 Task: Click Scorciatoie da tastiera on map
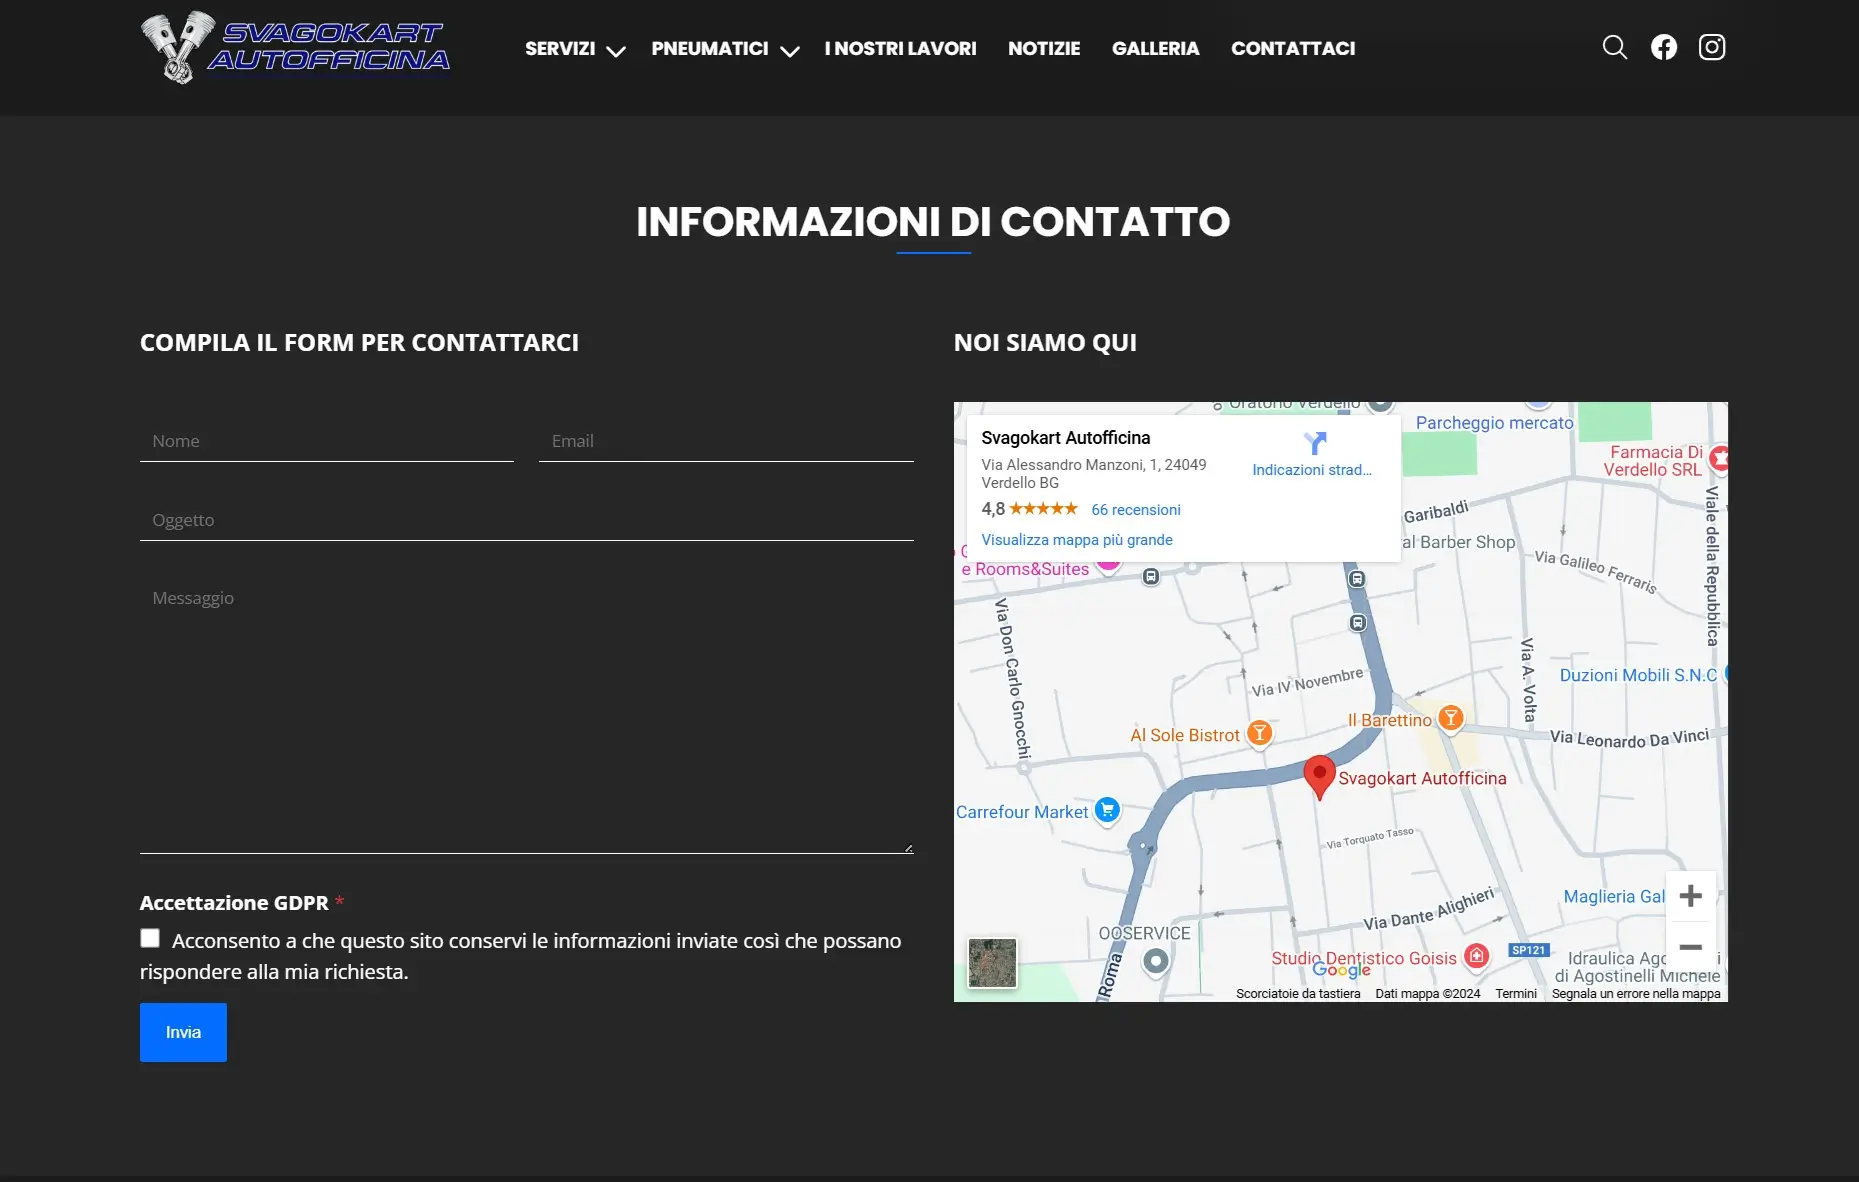1298,993
